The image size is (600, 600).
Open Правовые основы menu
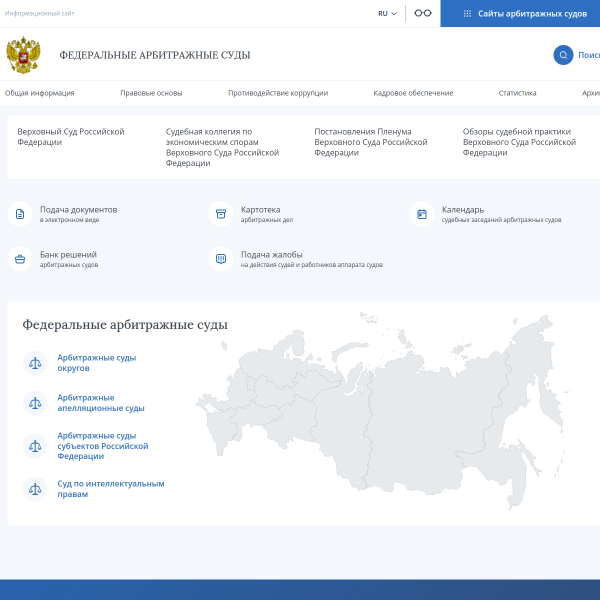click(x=151, y=93)
